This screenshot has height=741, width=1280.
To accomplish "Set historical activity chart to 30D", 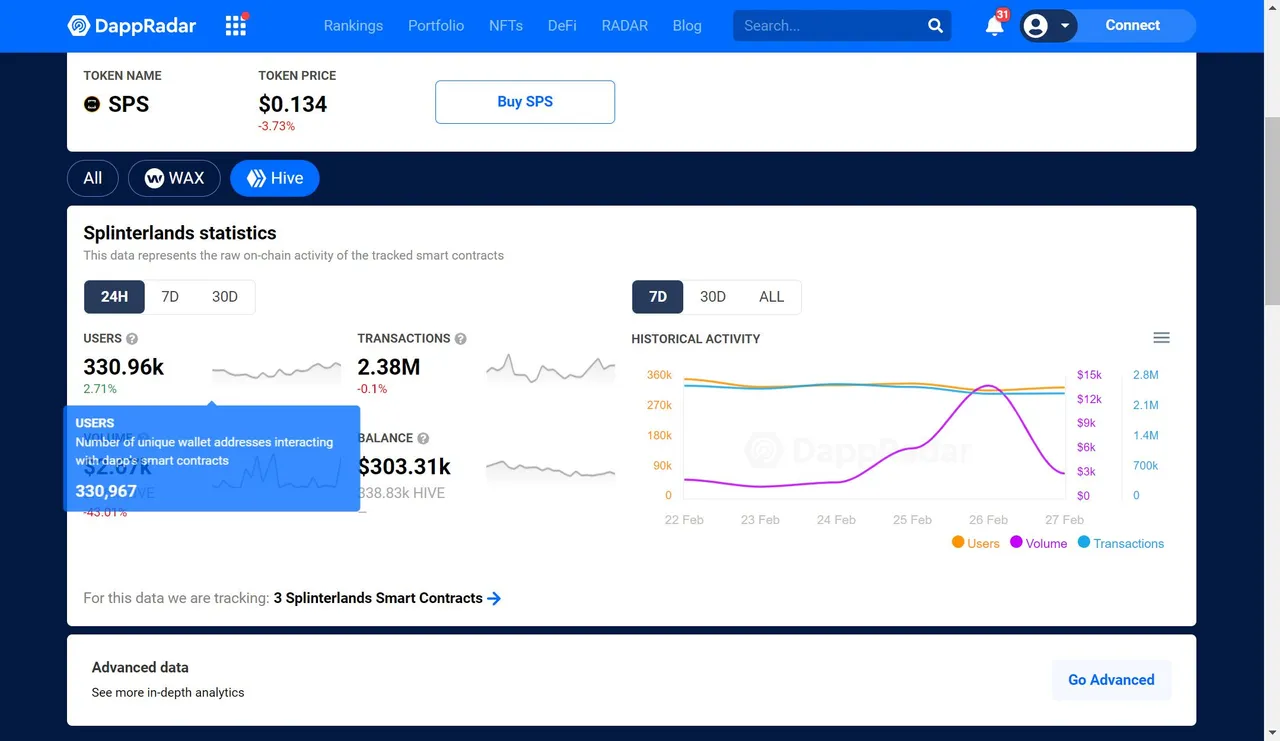I will [713, 297].
